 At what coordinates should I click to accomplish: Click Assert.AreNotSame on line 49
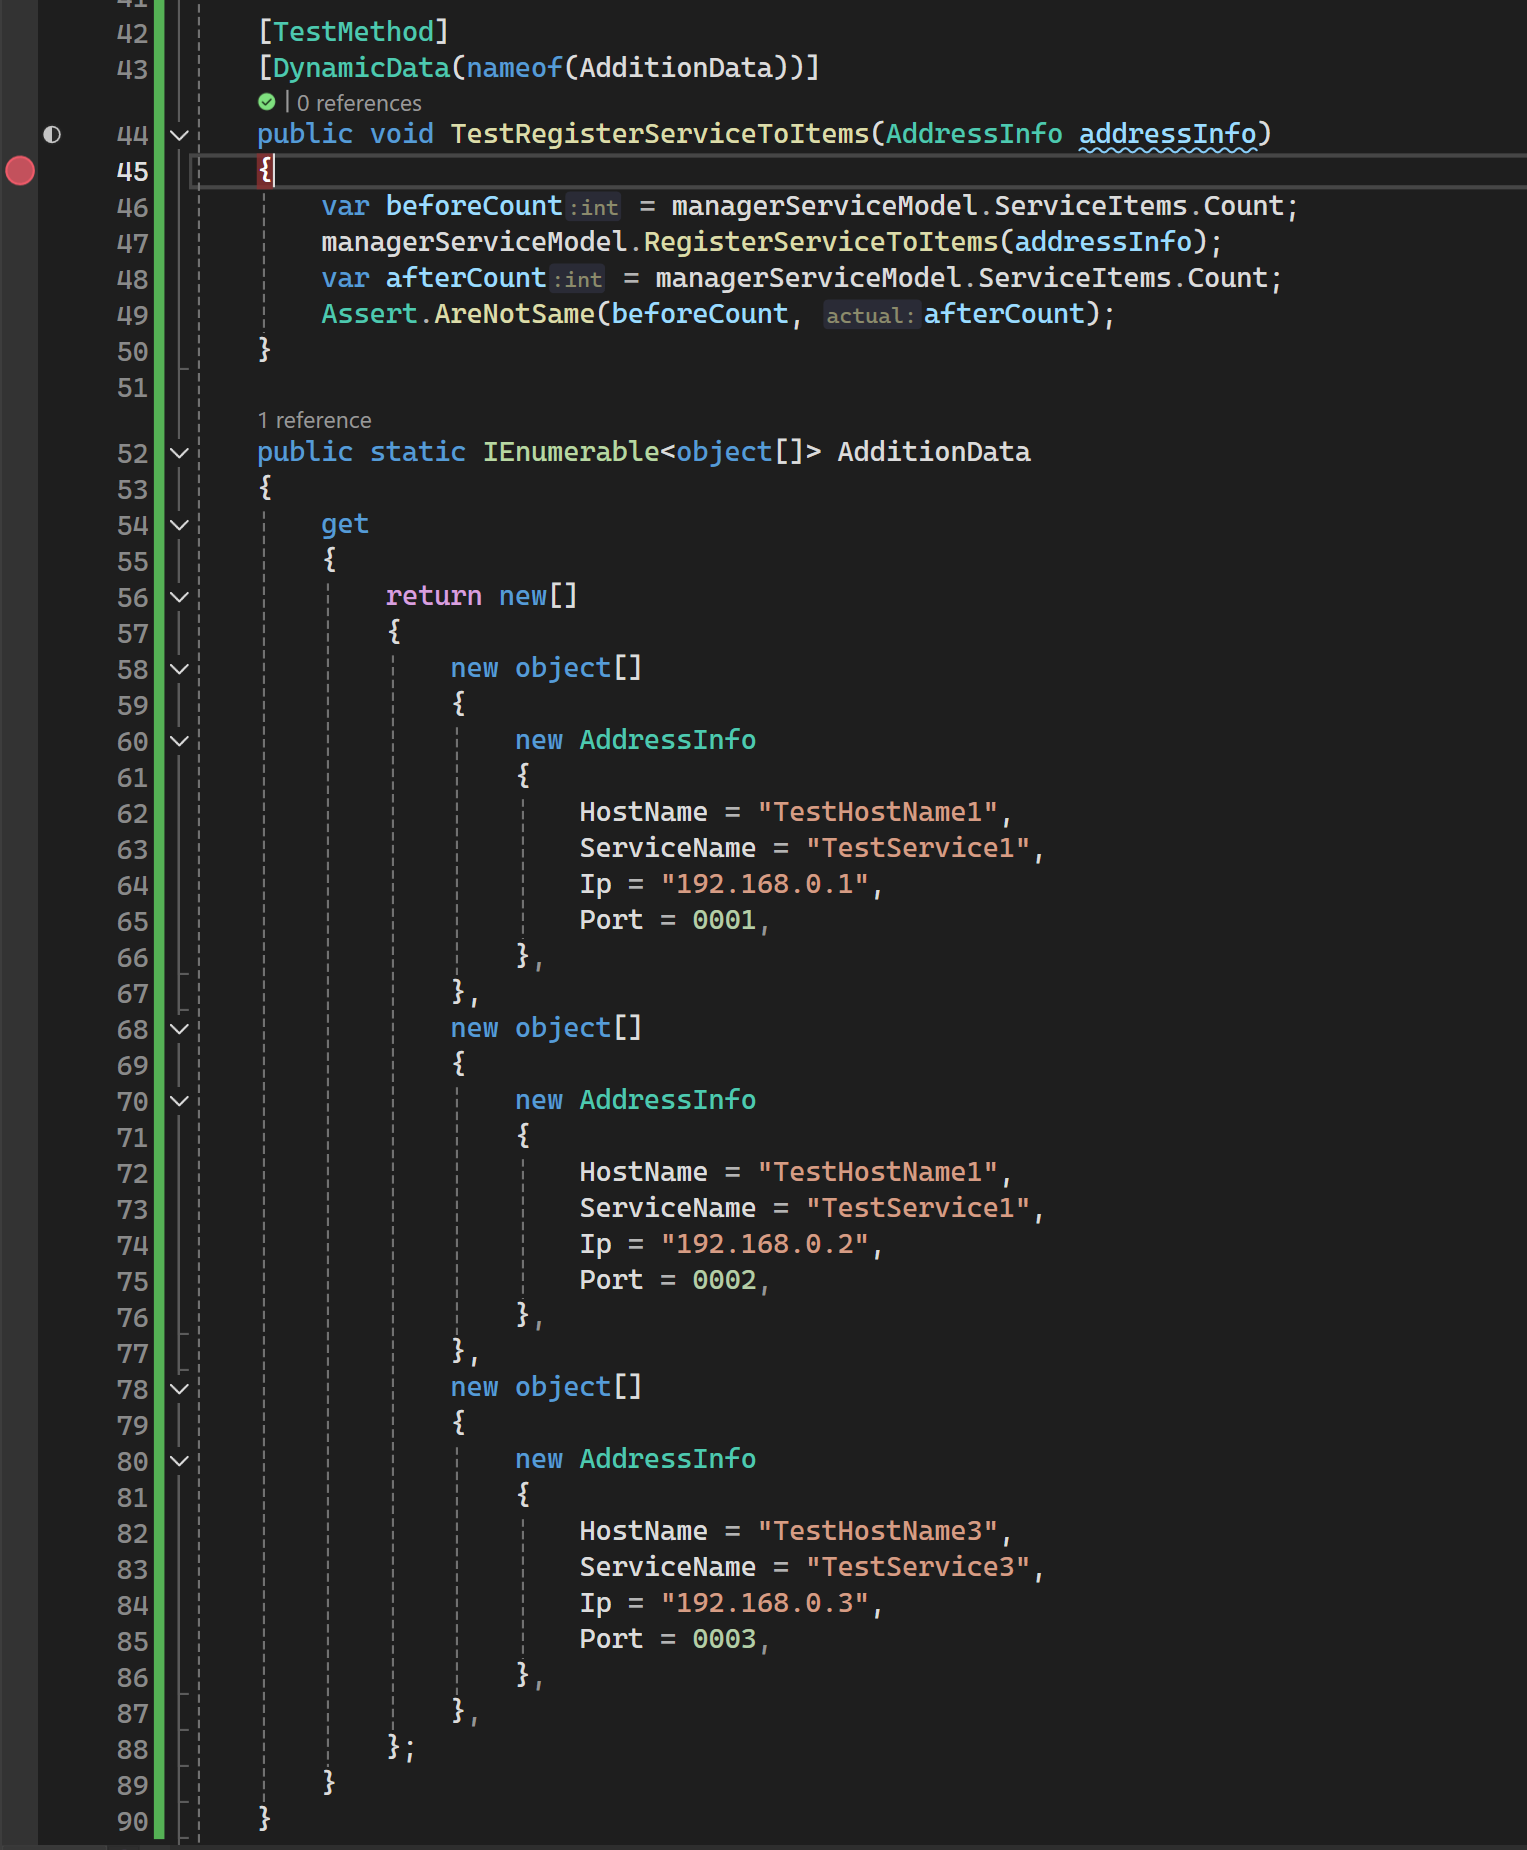pos(458,314)
